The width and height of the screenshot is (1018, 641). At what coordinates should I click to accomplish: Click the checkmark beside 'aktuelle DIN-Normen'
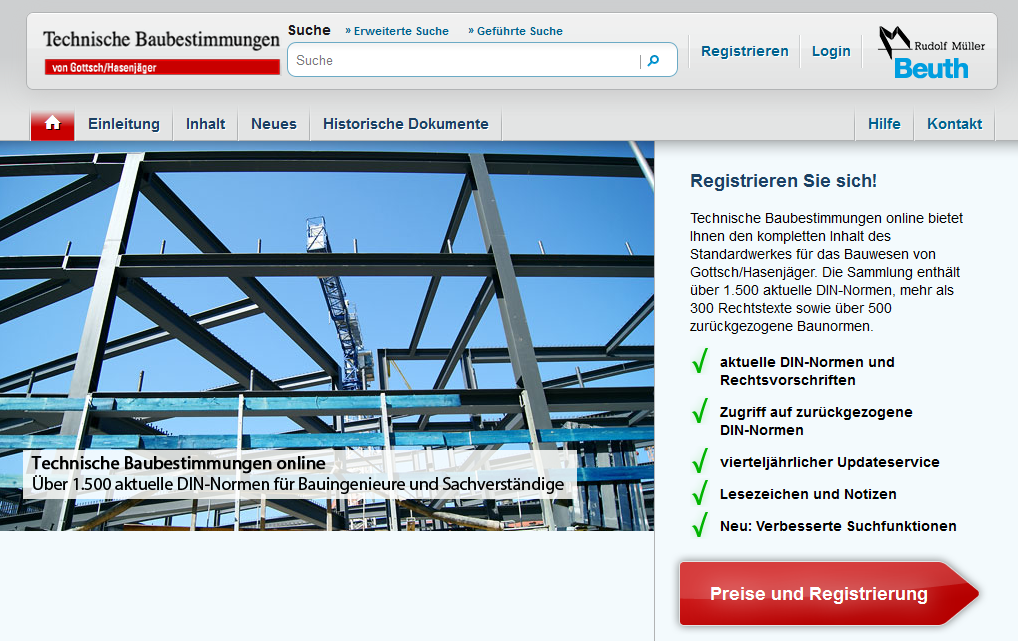pos(700,360)
